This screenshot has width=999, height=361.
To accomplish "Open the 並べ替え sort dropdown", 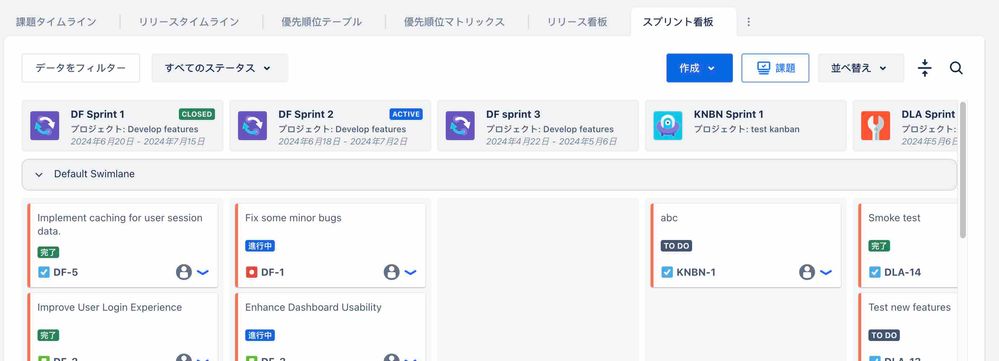I will point(860,68).
